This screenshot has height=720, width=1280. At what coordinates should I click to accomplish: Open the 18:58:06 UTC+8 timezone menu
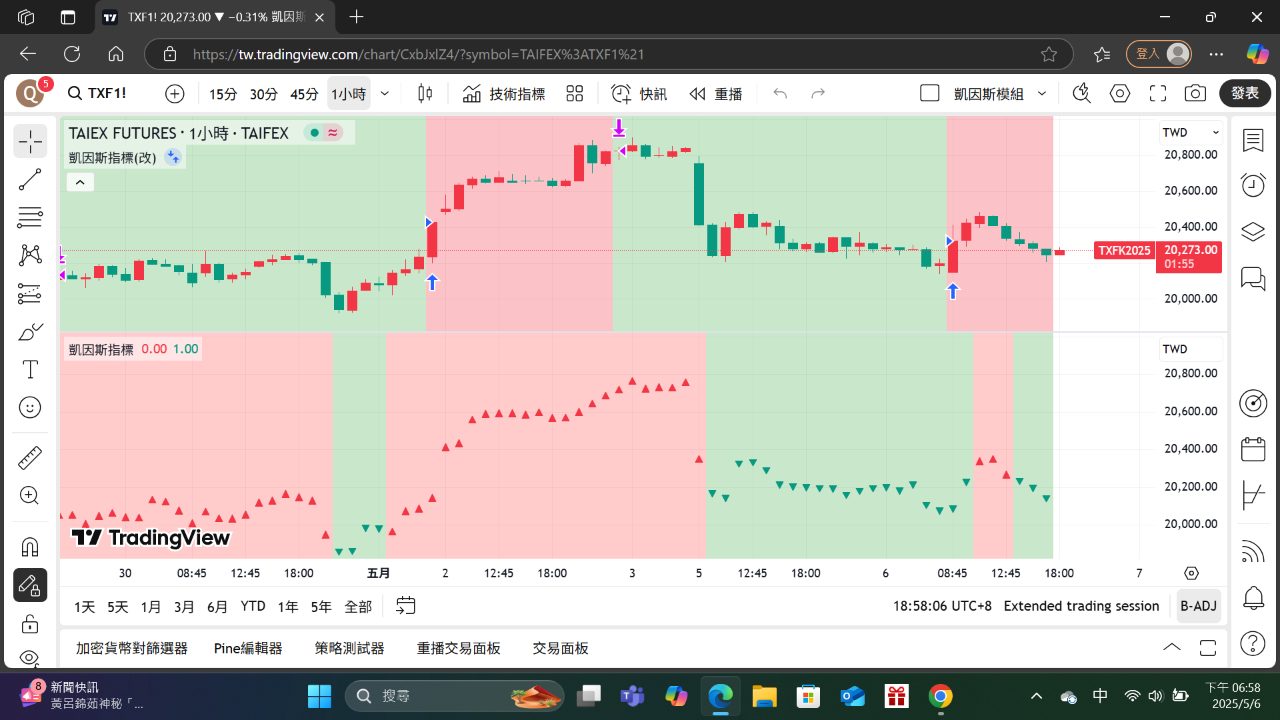942,606
